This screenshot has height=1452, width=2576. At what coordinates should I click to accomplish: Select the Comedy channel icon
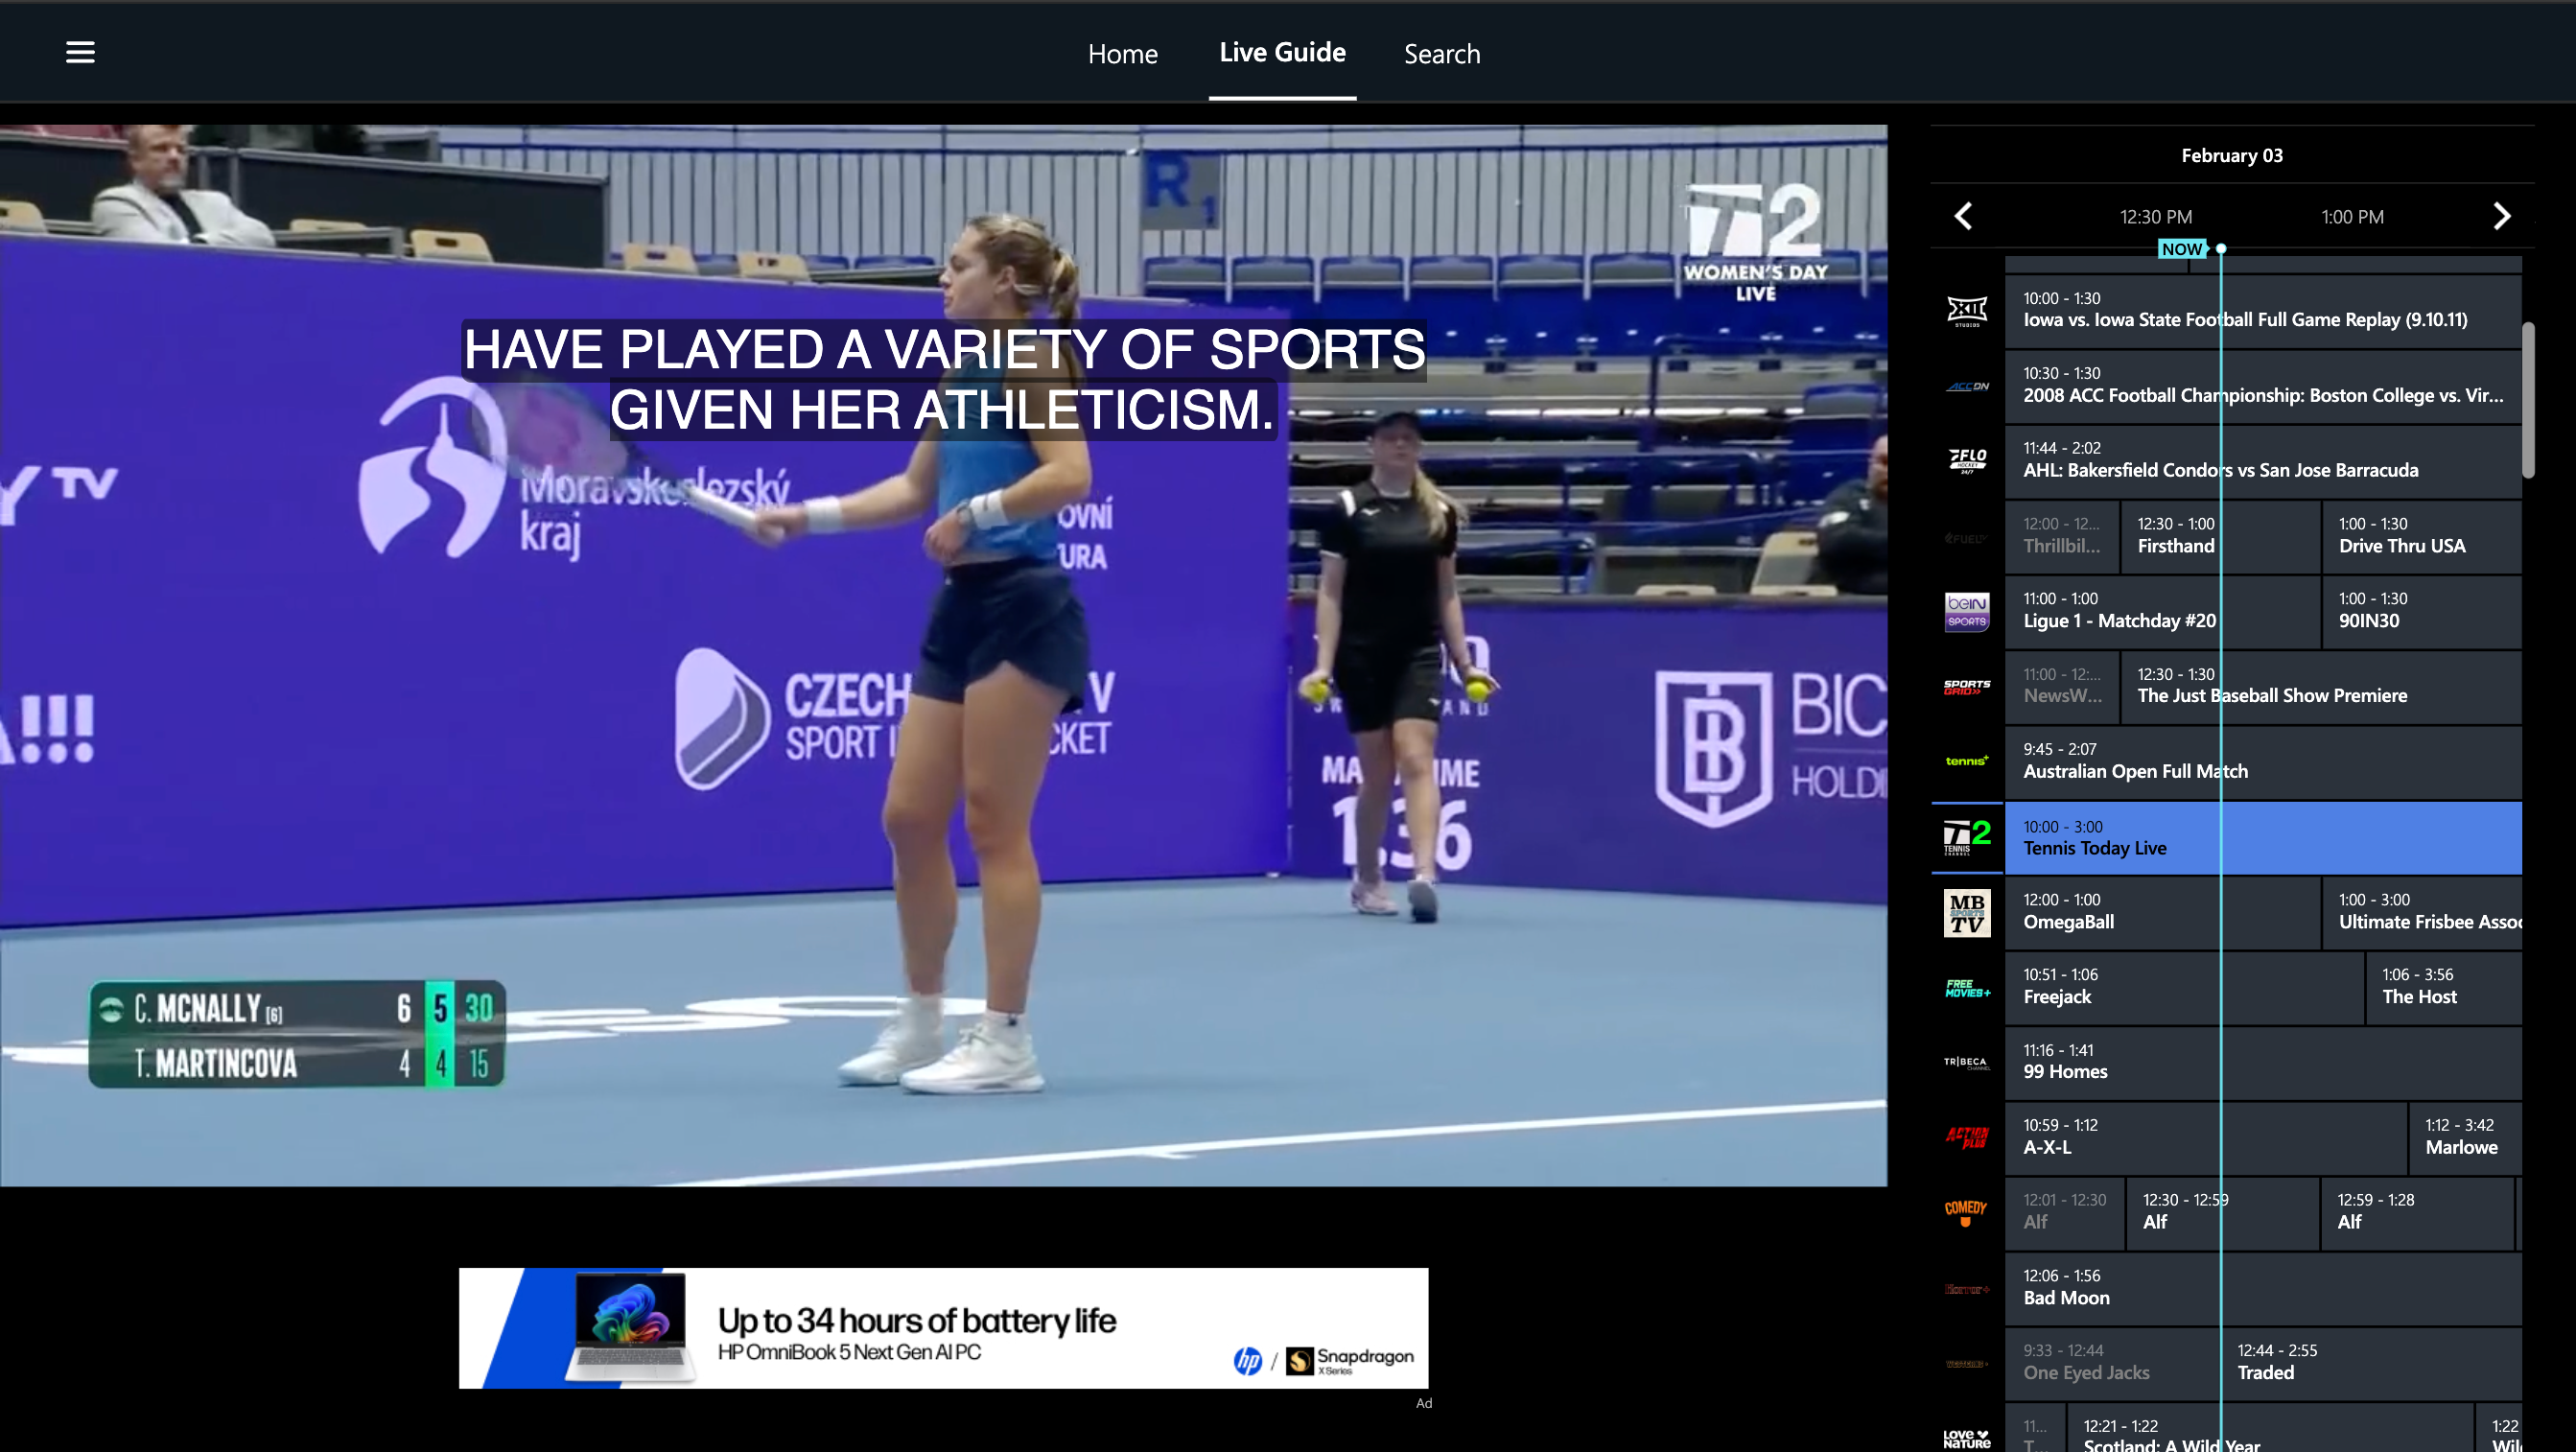point(1965,1213)
